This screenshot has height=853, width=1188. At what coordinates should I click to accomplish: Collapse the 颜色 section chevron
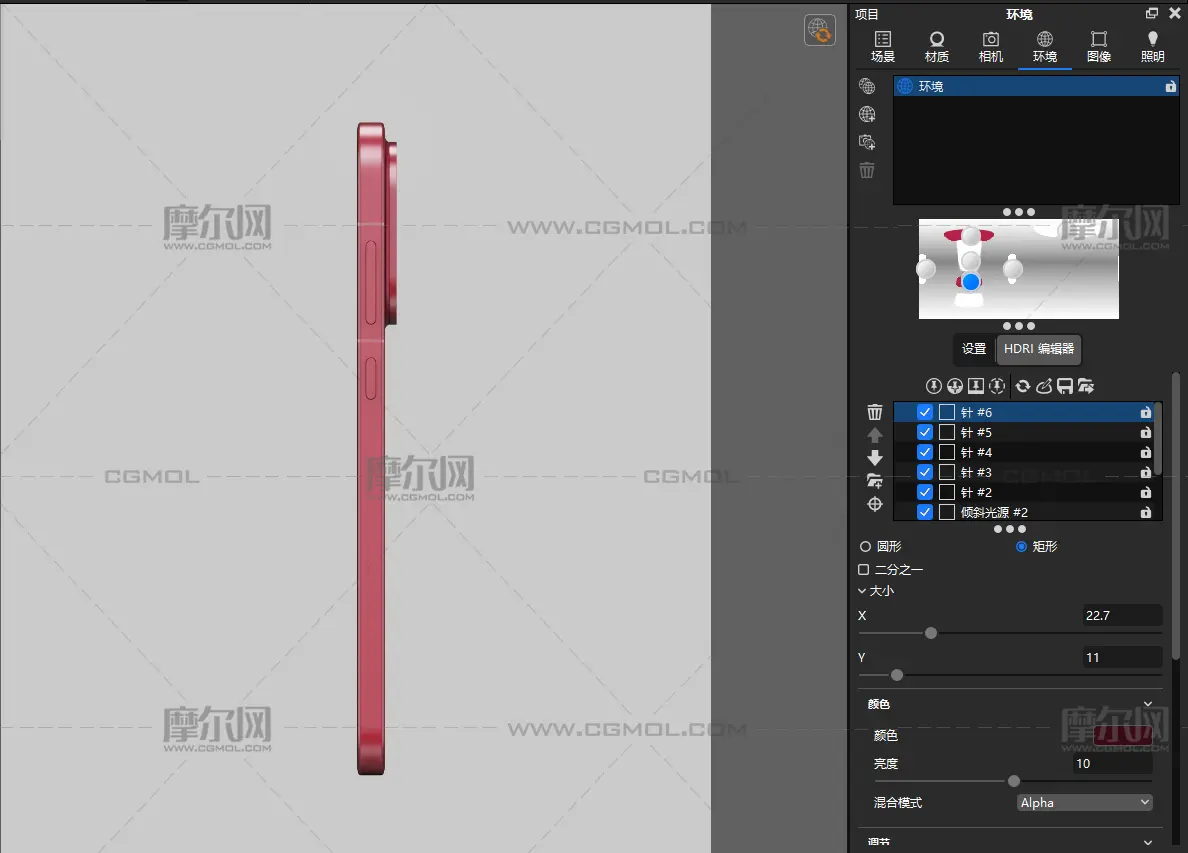[1148, 704]
